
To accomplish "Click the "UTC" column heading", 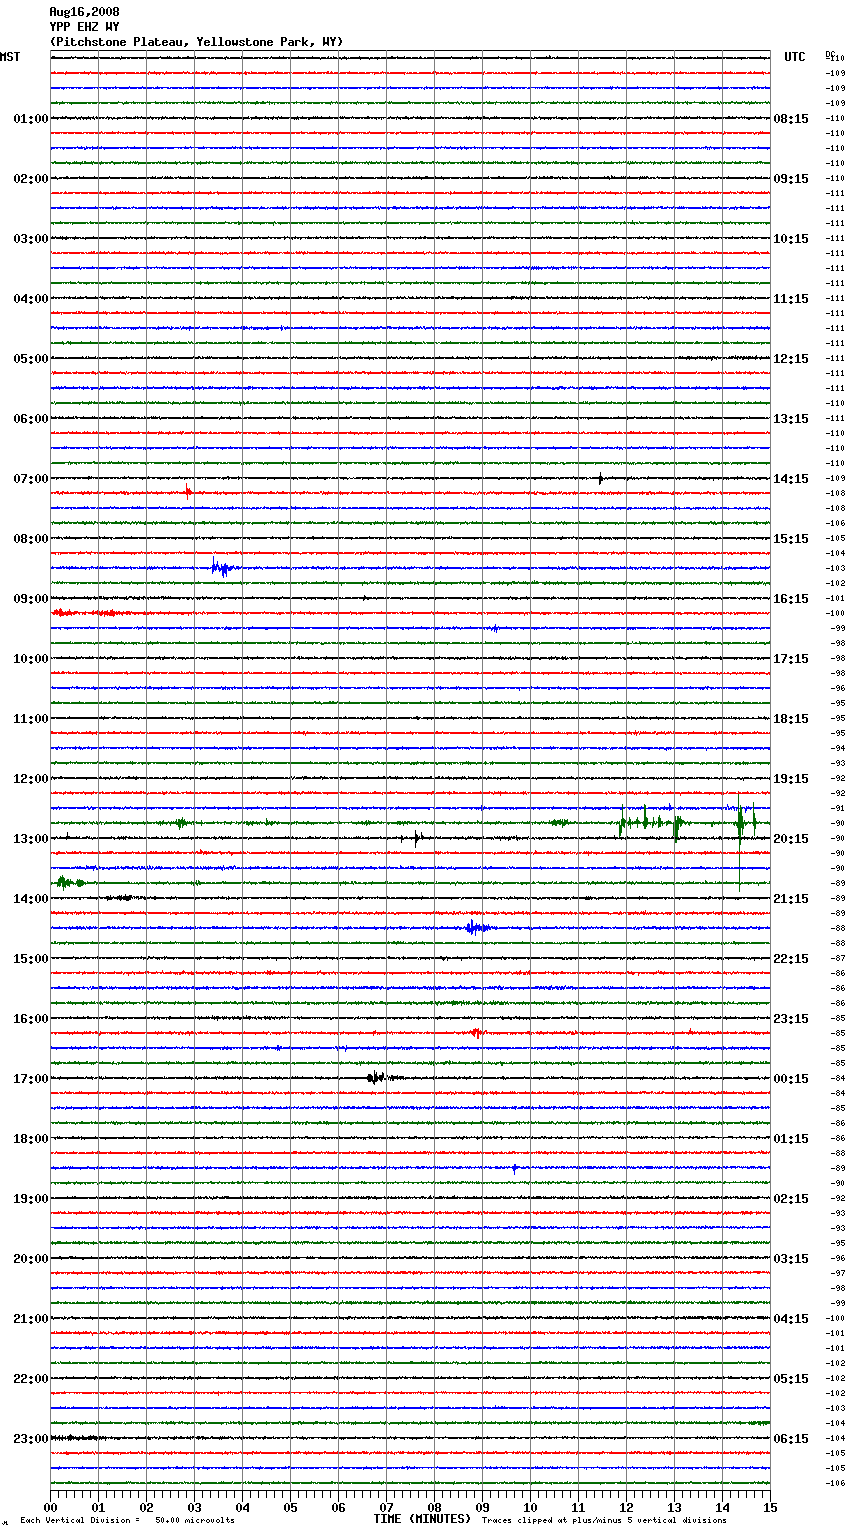I will click(x=795, y=57).
